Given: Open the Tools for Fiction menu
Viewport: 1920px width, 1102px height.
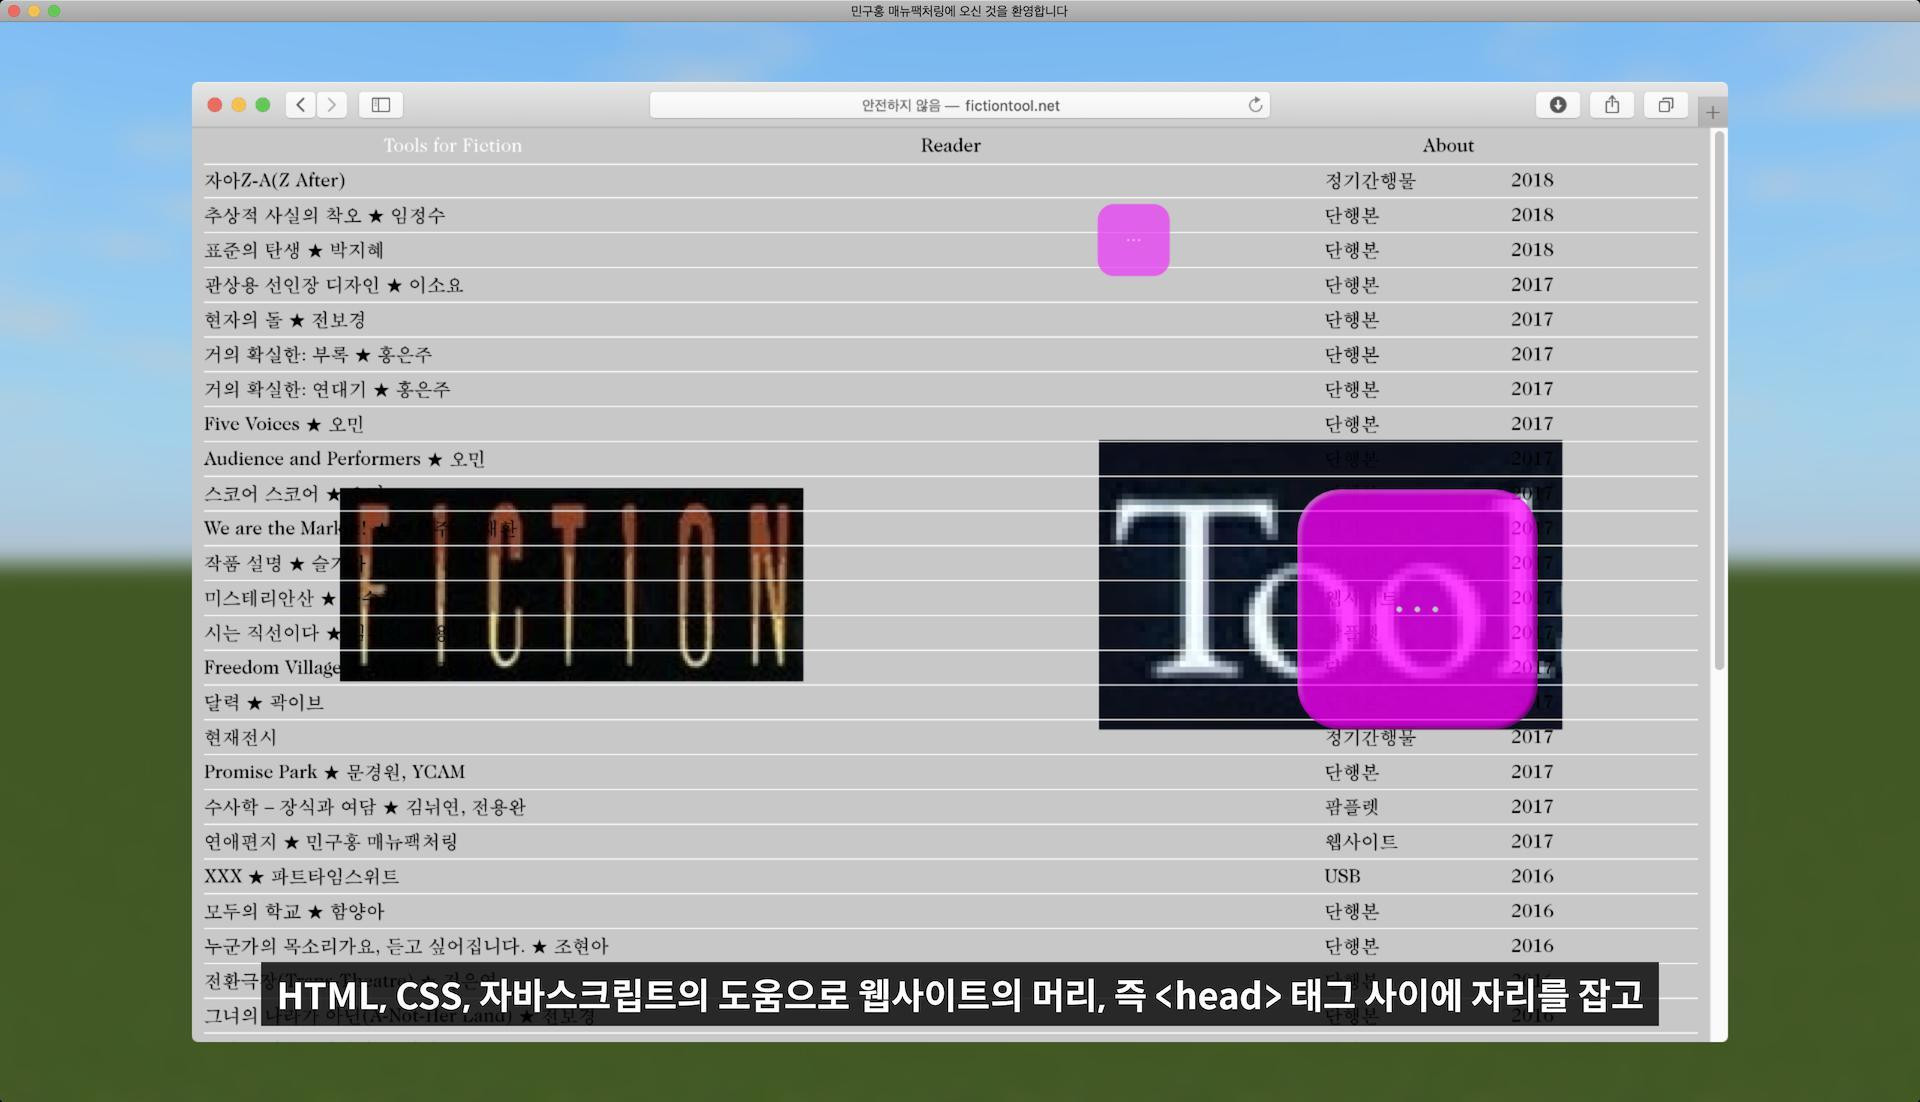Looking at the screenshot, I should click(453, 145).
